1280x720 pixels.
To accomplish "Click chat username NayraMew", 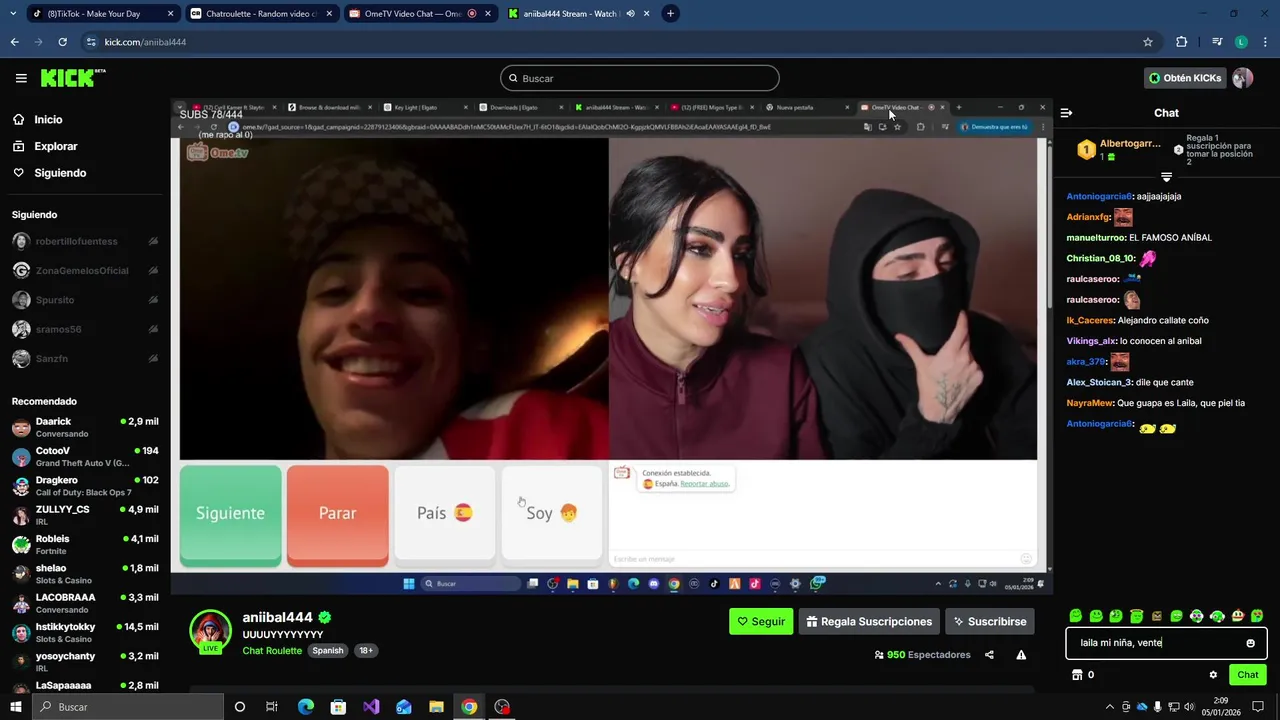I will point(1090,403).
